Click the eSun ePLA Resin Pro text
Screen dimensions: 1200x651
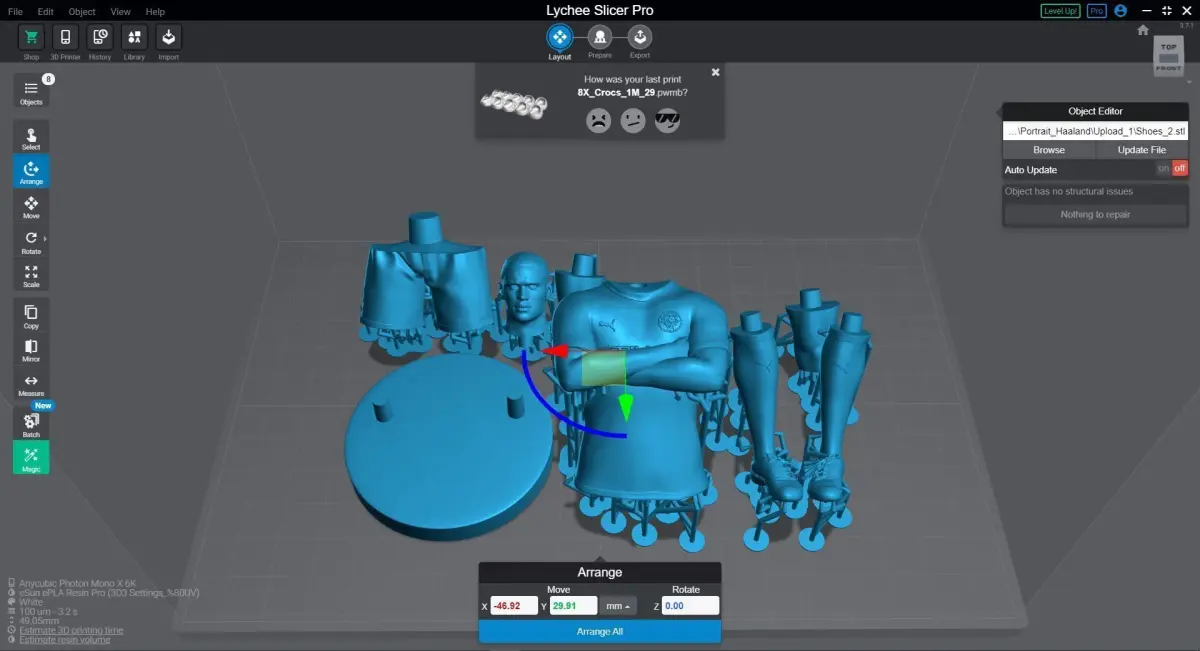[x=109, y=593]
